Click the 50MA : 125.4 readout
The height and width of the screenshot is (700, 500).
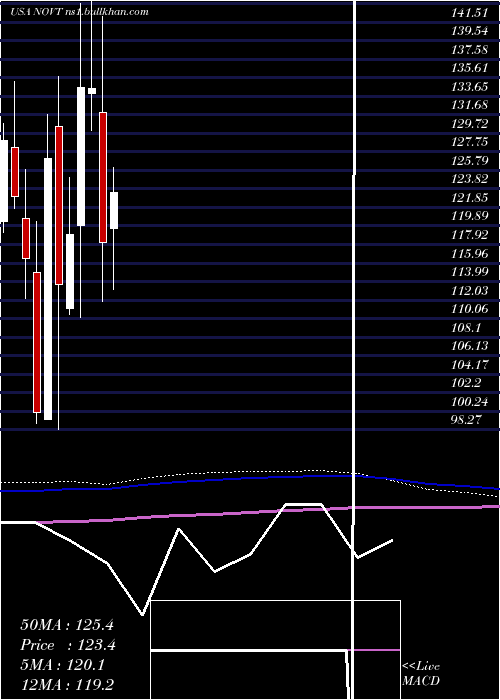coord(65,625)
